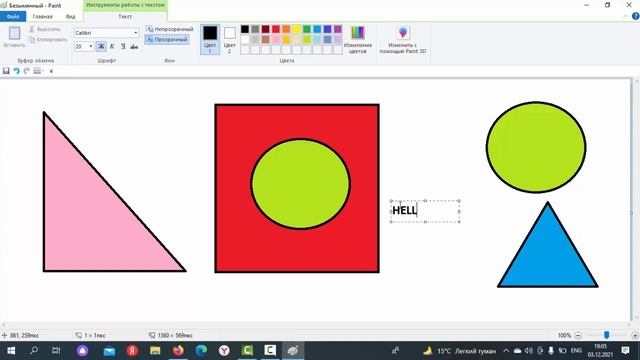
Task: Click the zoom slider handle
Action: [607, 335]
